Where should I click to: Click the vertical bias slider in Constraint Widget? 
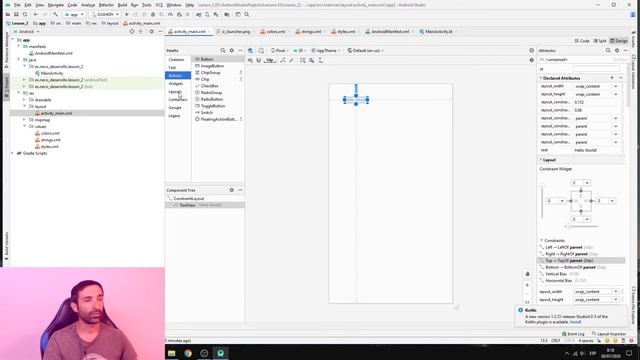pyautogui.click(x=542, y=202)
